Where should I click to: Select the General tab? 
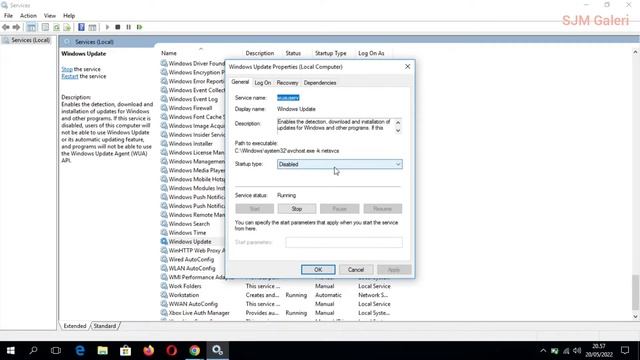point(240,82)
